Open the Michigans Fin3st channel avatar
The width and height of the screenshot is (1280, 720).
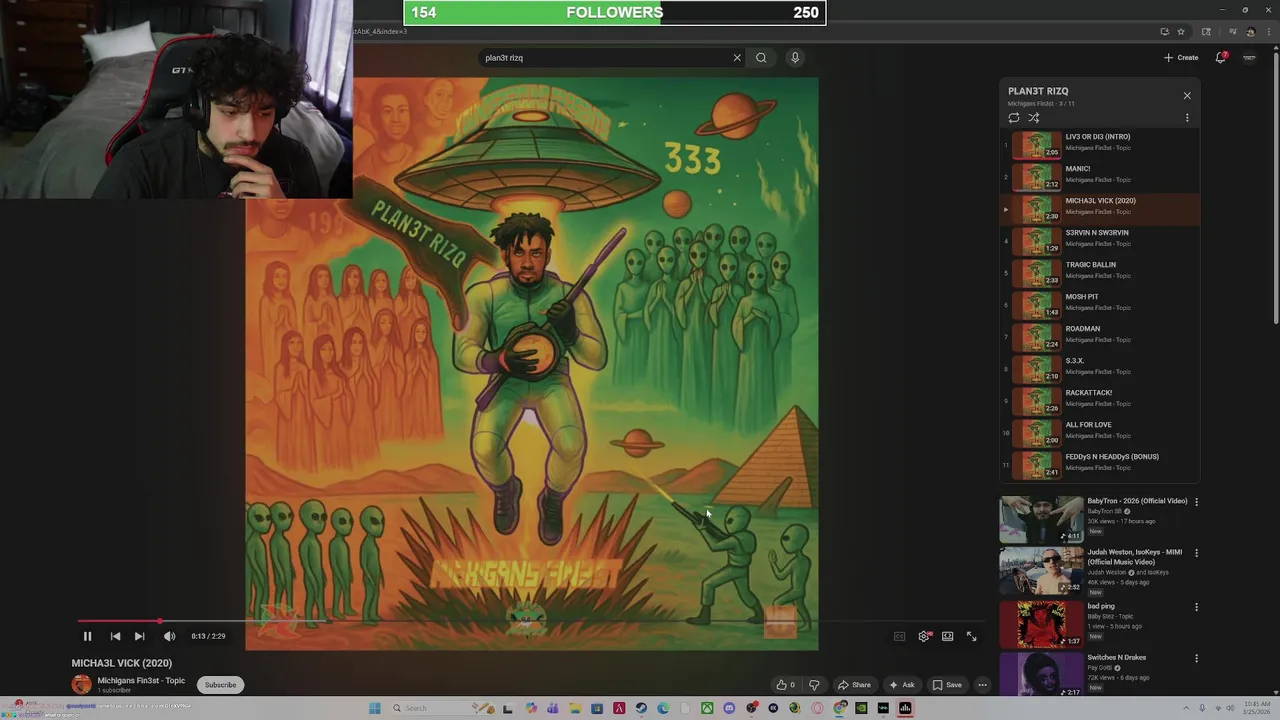point(81,685)
